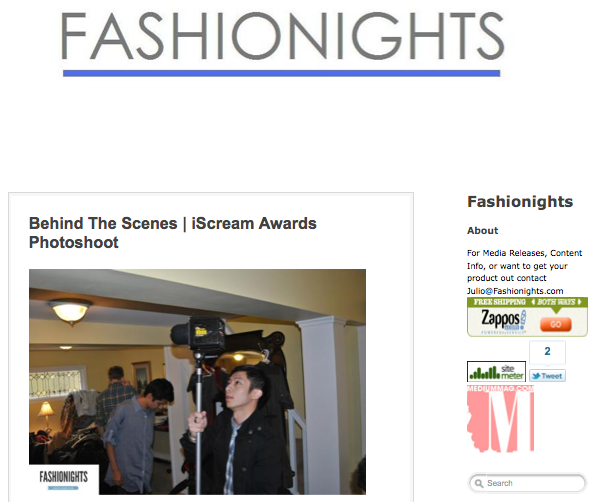The width and height of the screenshot is (600, 502).
Task: Click the blue underline beneath header logo
Action: (x=282, y=73)
